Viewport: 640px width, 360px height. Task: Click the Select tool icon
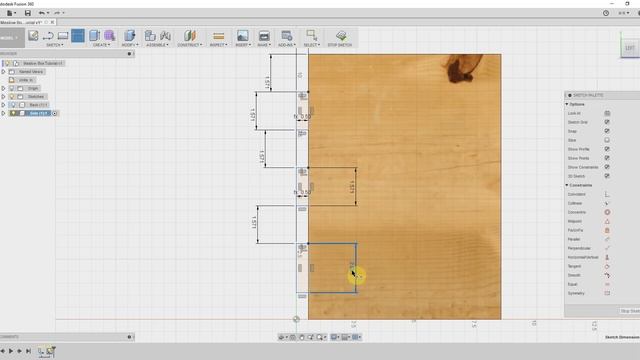click(311, 36)
